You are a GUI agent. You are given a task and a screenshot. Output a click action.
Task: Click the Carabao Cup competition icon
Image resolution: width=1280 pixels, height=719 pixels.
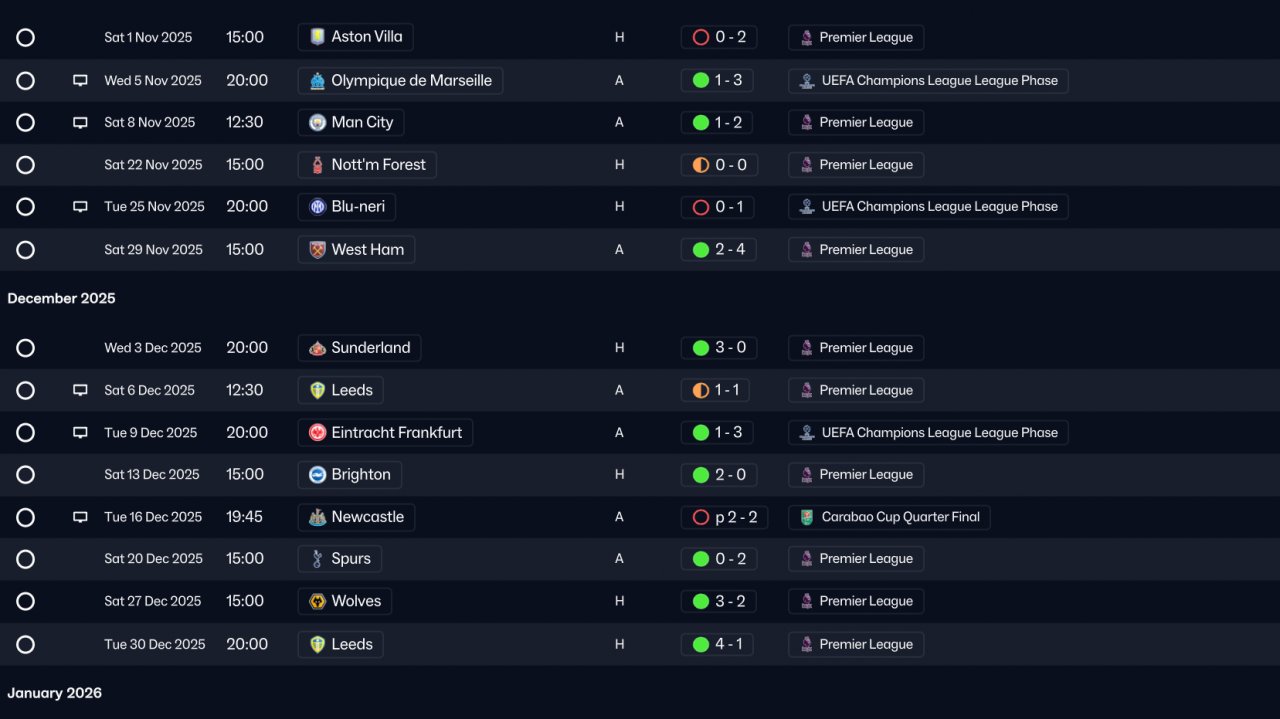(807, 517)
